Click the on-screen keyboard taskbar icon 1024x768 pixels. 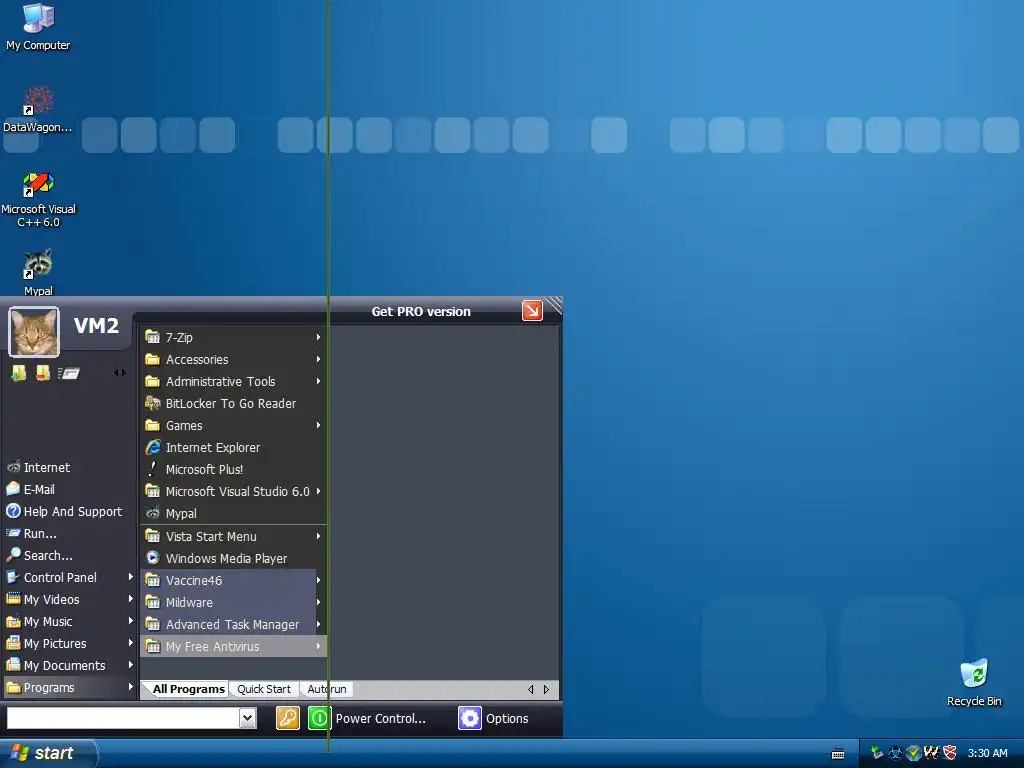tap(838, 754)
